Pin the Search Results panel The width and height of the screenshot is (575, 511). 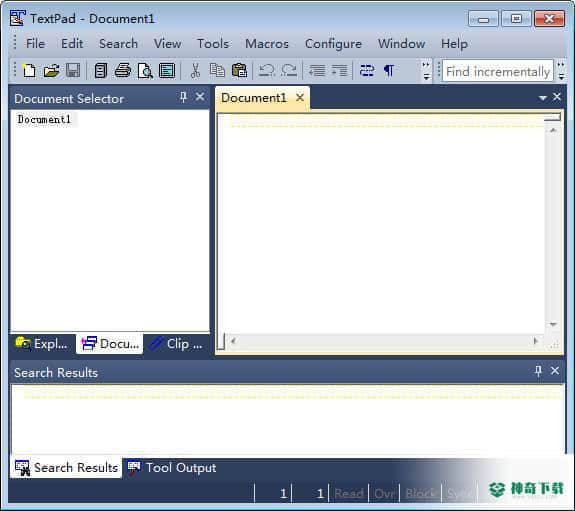coord(538,371)
